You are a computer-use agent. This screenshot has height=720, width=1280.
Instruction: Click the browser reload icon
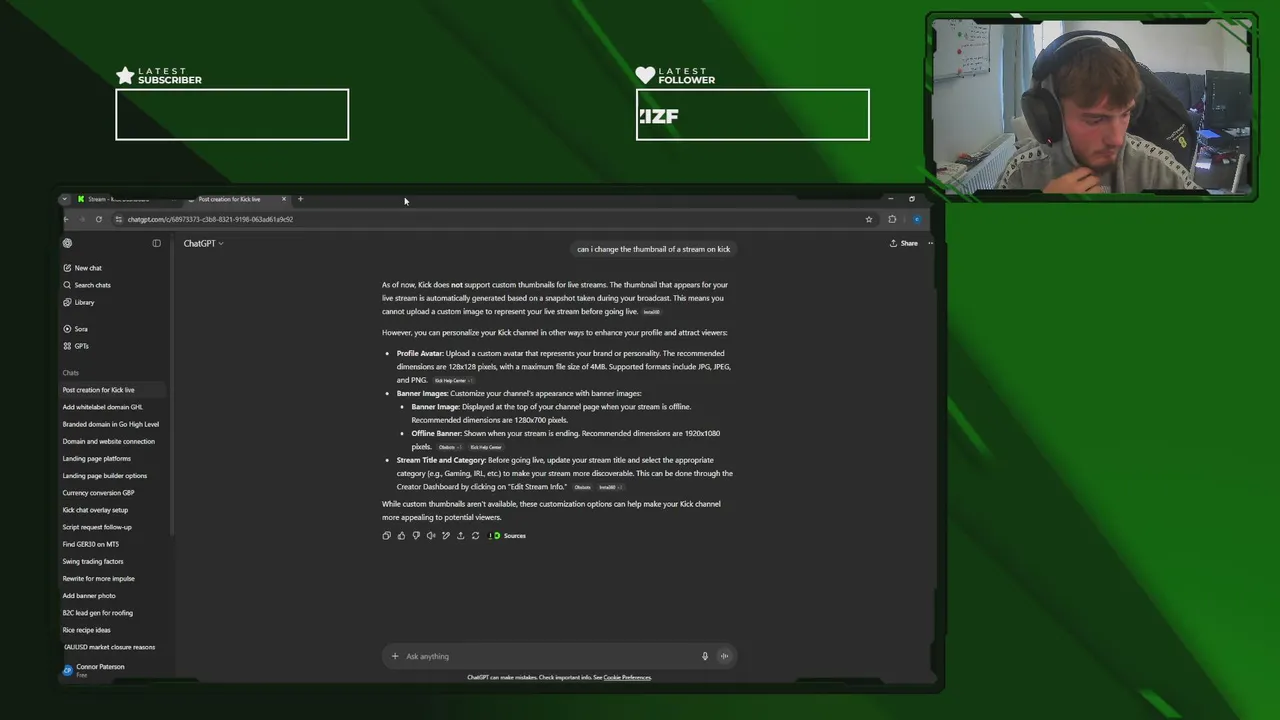98,219
